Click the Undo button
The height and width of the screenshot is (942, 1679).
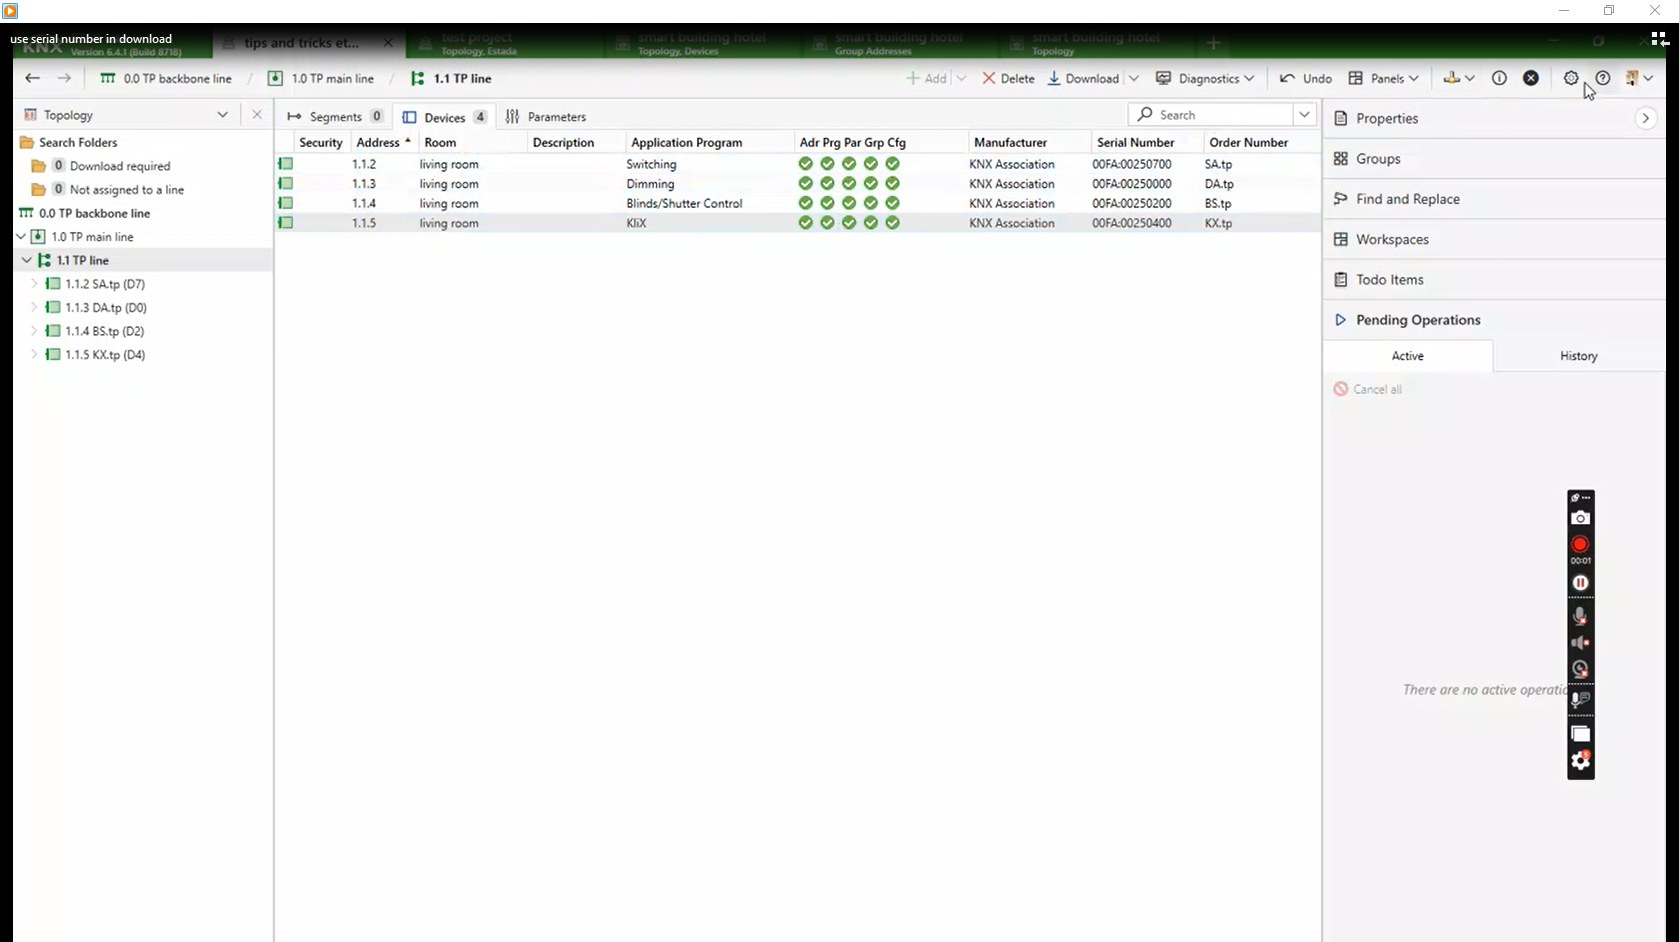coord(1306,78)
